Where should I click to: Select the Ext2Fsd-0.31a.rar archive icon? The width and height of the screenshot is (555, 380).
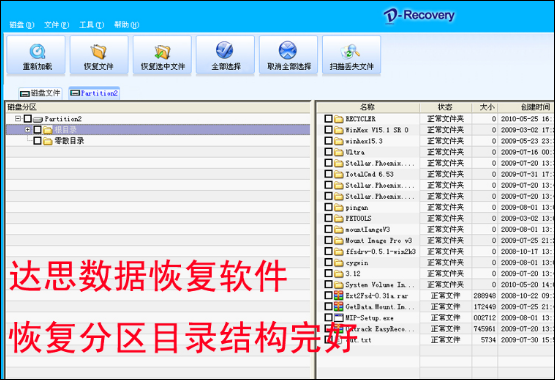(339, 295)
